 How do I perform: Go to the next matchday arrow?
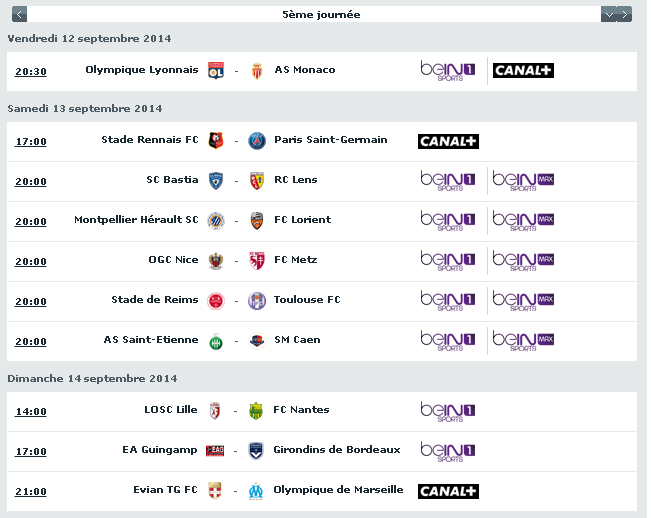coord(624,14)
